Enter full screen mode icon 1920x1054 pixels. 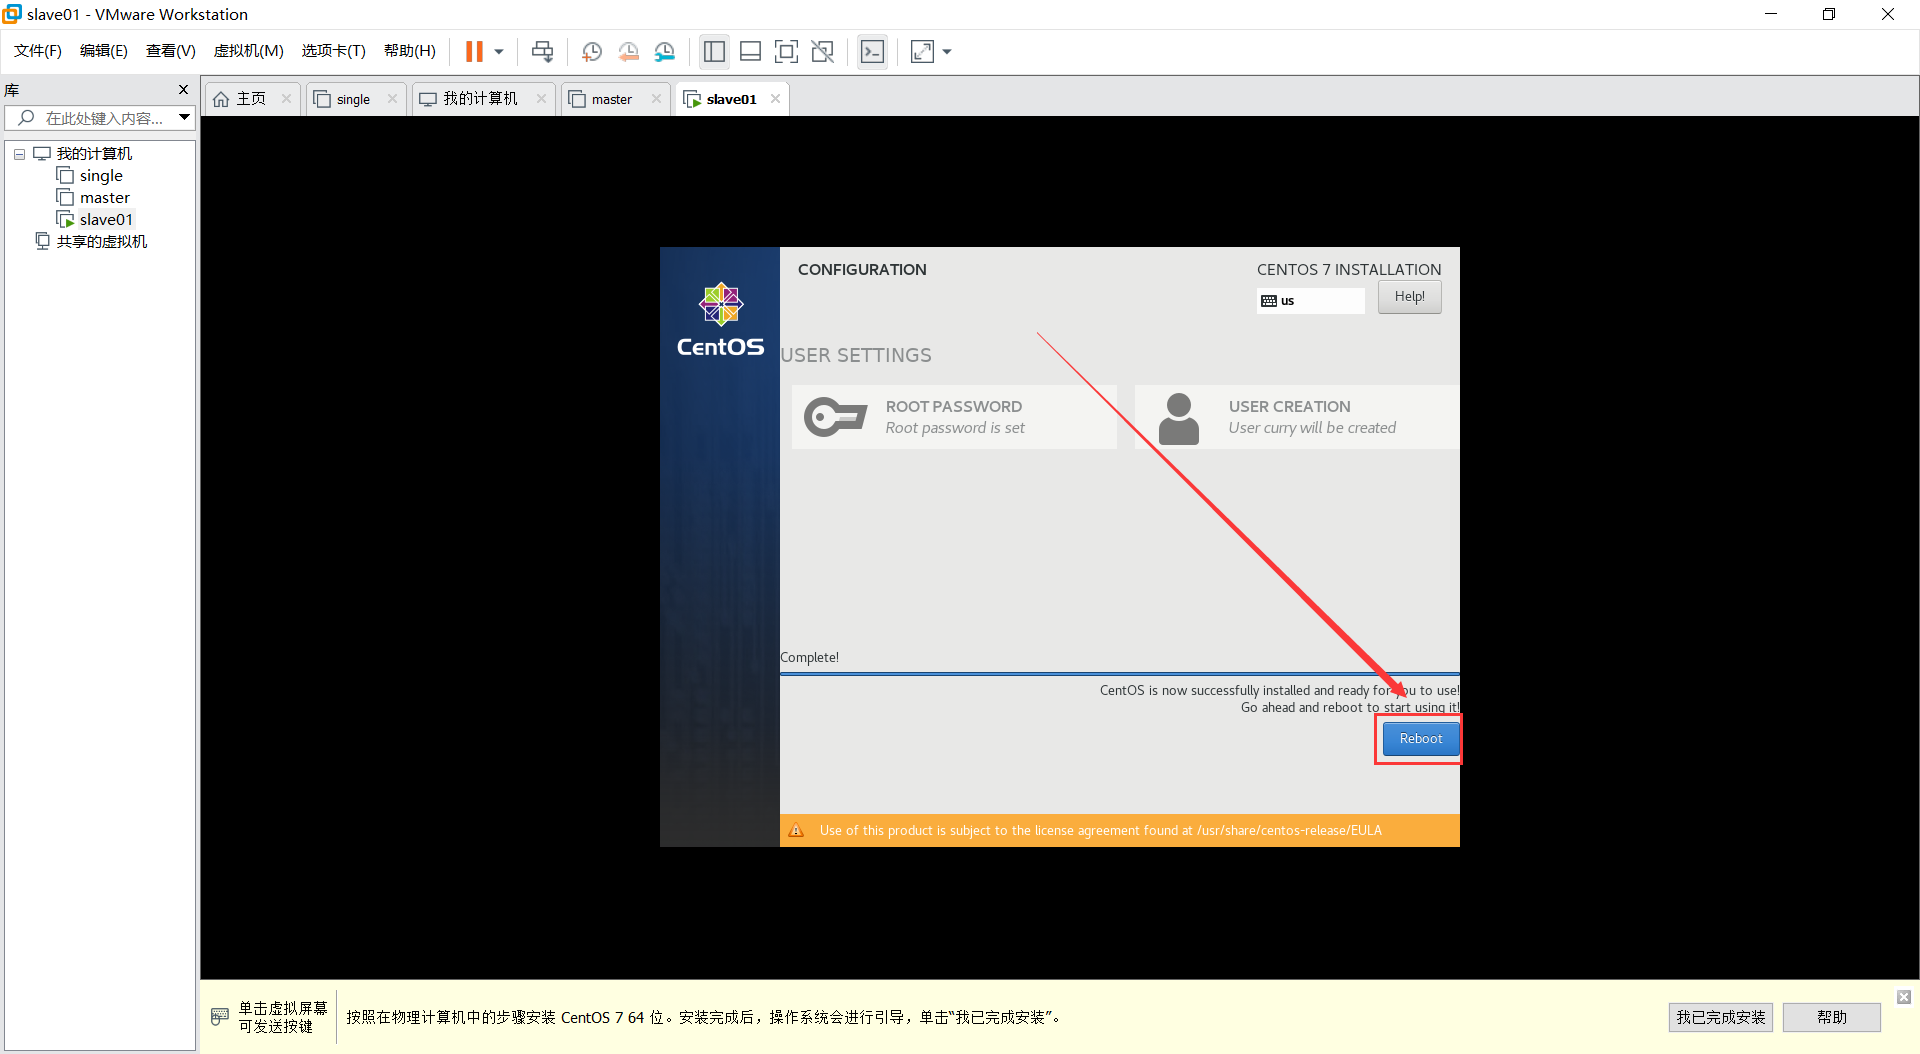(787, 52)
